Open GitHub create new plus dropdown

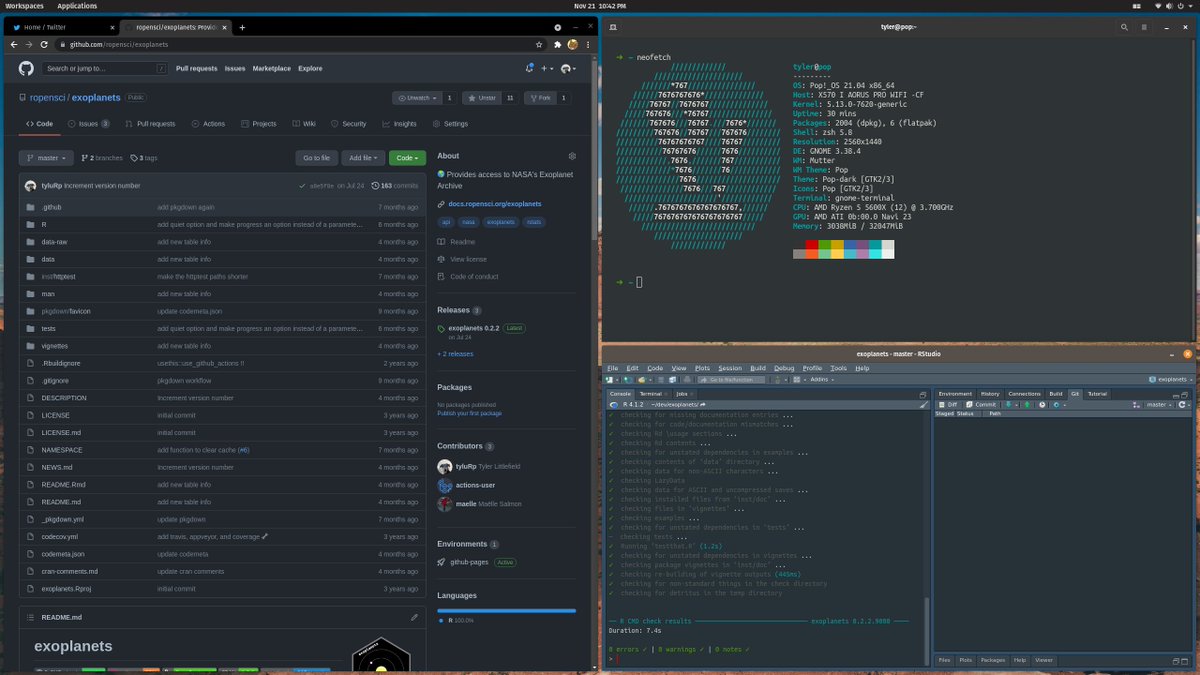click(547, 68)
